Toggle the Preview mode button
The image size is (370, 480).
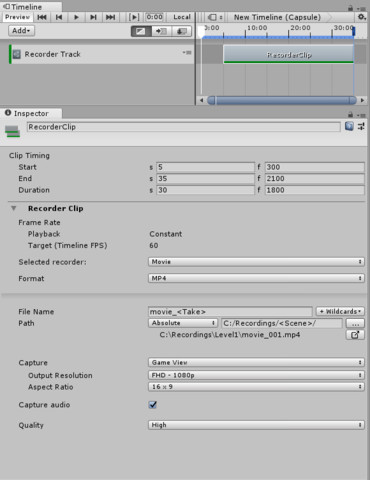(17, 17)
